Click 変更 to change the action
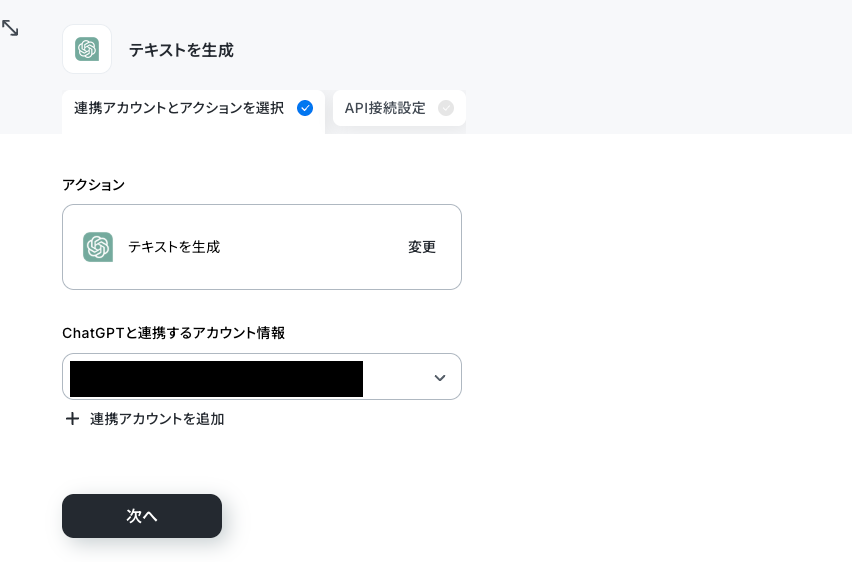Image resolution: width=852 pixels, height=562 pixels. click(422, 247)
